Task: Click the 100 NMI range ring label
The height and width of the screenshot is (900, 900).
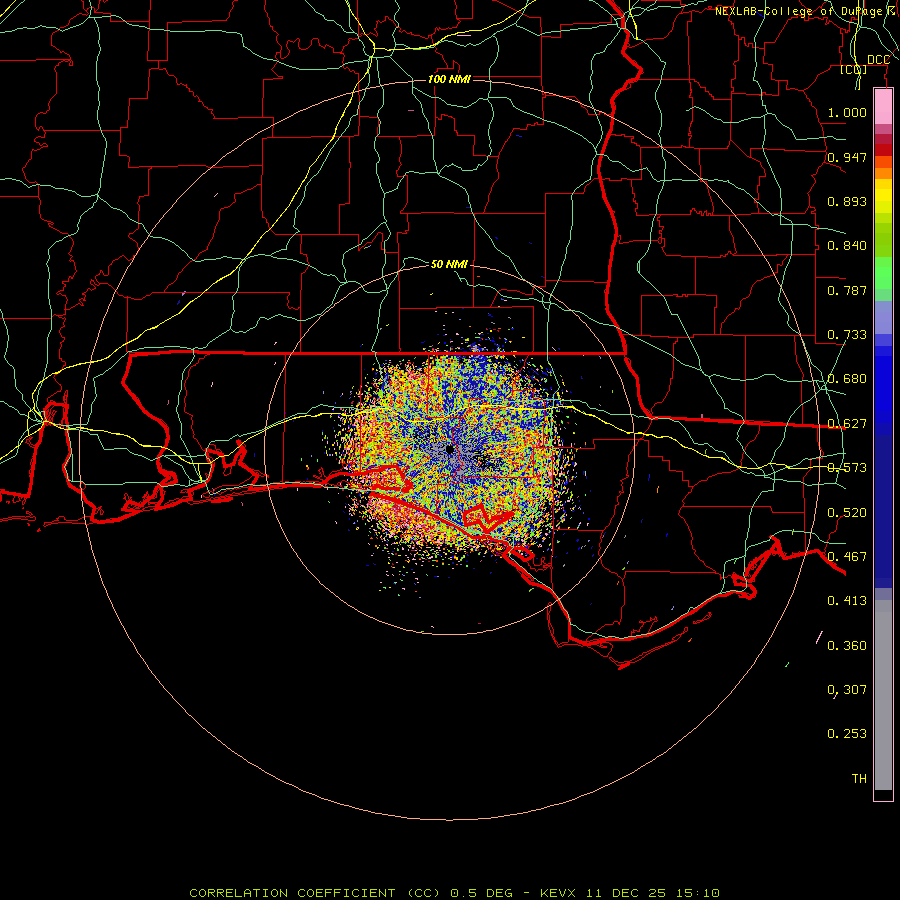Action: click(x=449, y=79)
